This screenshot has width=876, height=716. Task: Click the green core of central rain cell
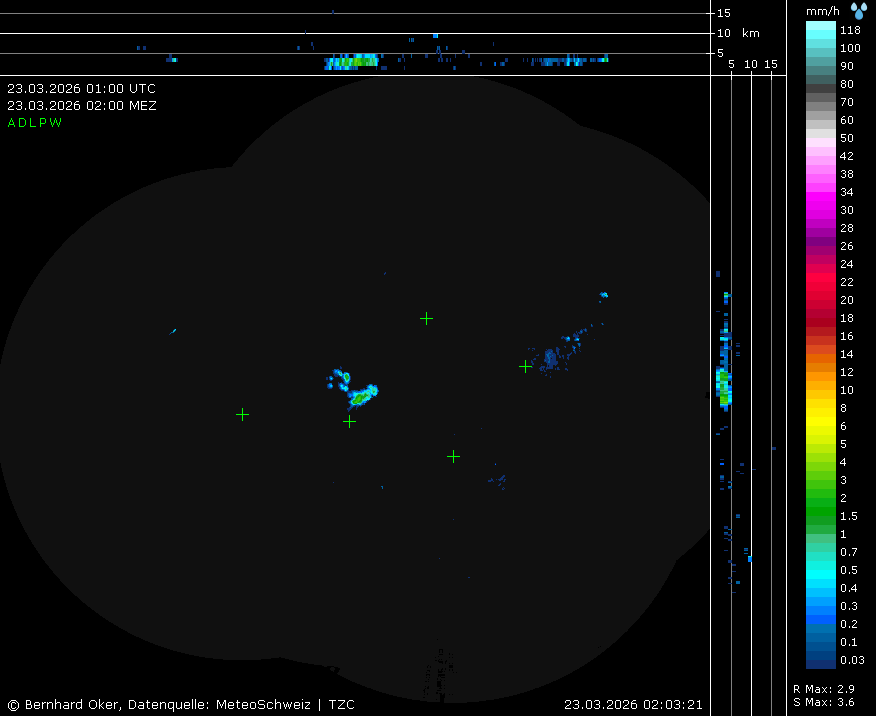(359, 397)
